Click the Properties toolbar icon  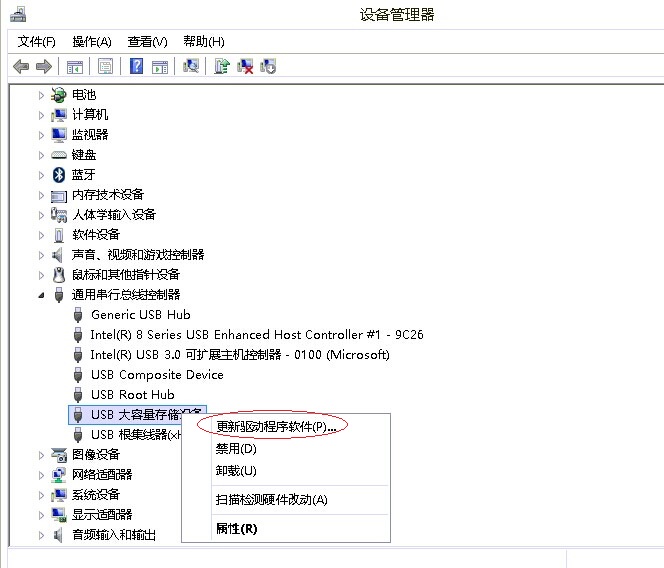coord(105,66)
